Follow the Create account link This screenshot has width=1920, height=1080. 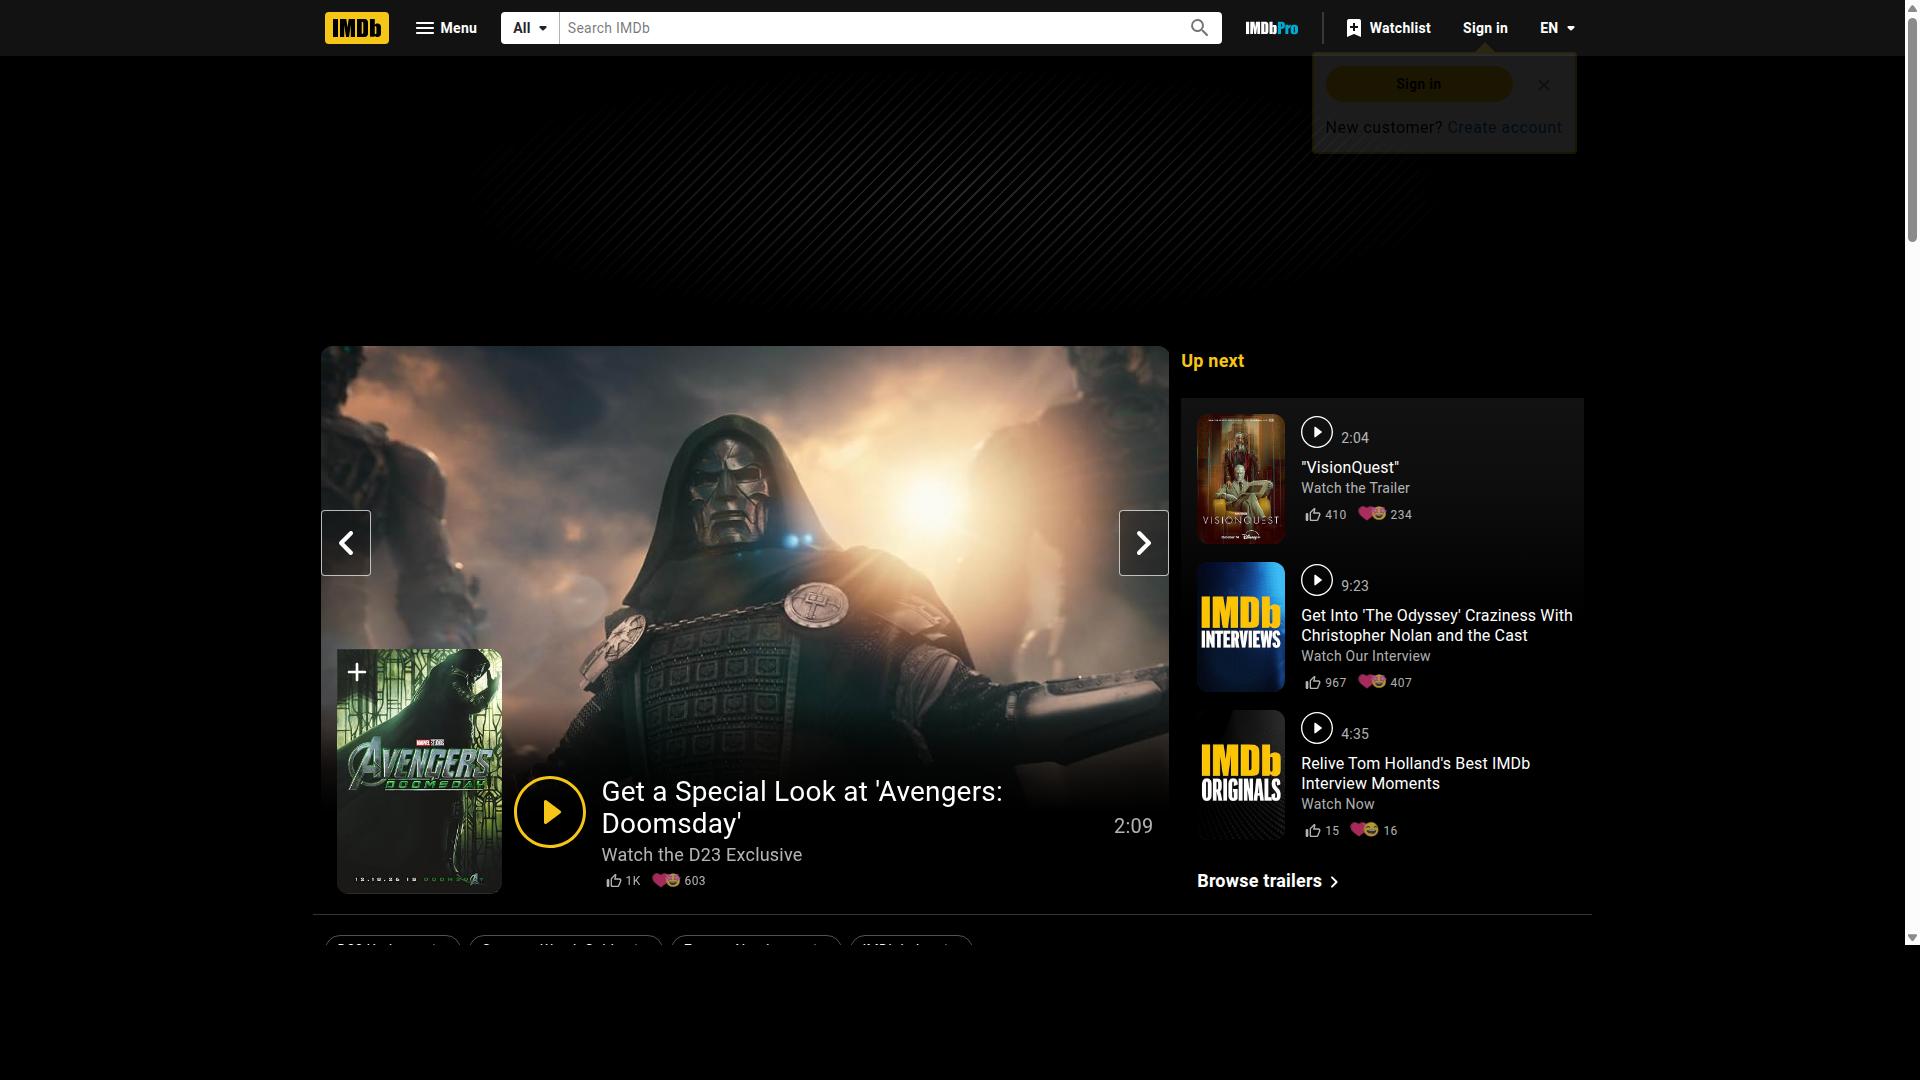[1504, 127]
